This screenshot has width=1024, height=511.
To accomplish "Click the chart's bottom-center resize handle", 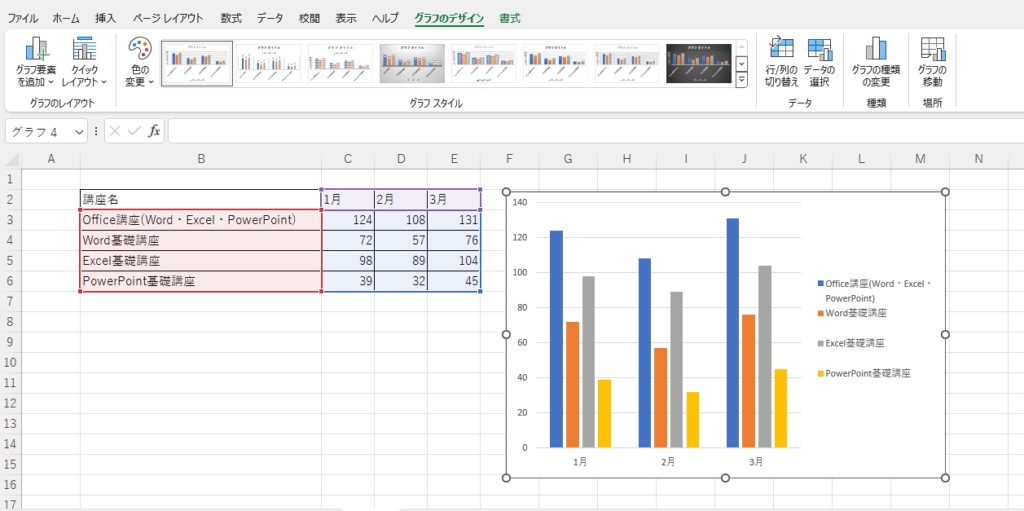I will pos(725,478).
